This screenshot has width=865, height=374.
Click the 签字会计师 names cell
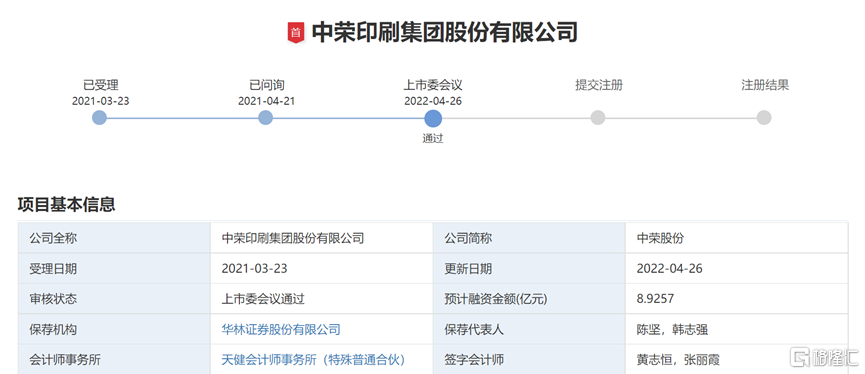coord(736,360)
